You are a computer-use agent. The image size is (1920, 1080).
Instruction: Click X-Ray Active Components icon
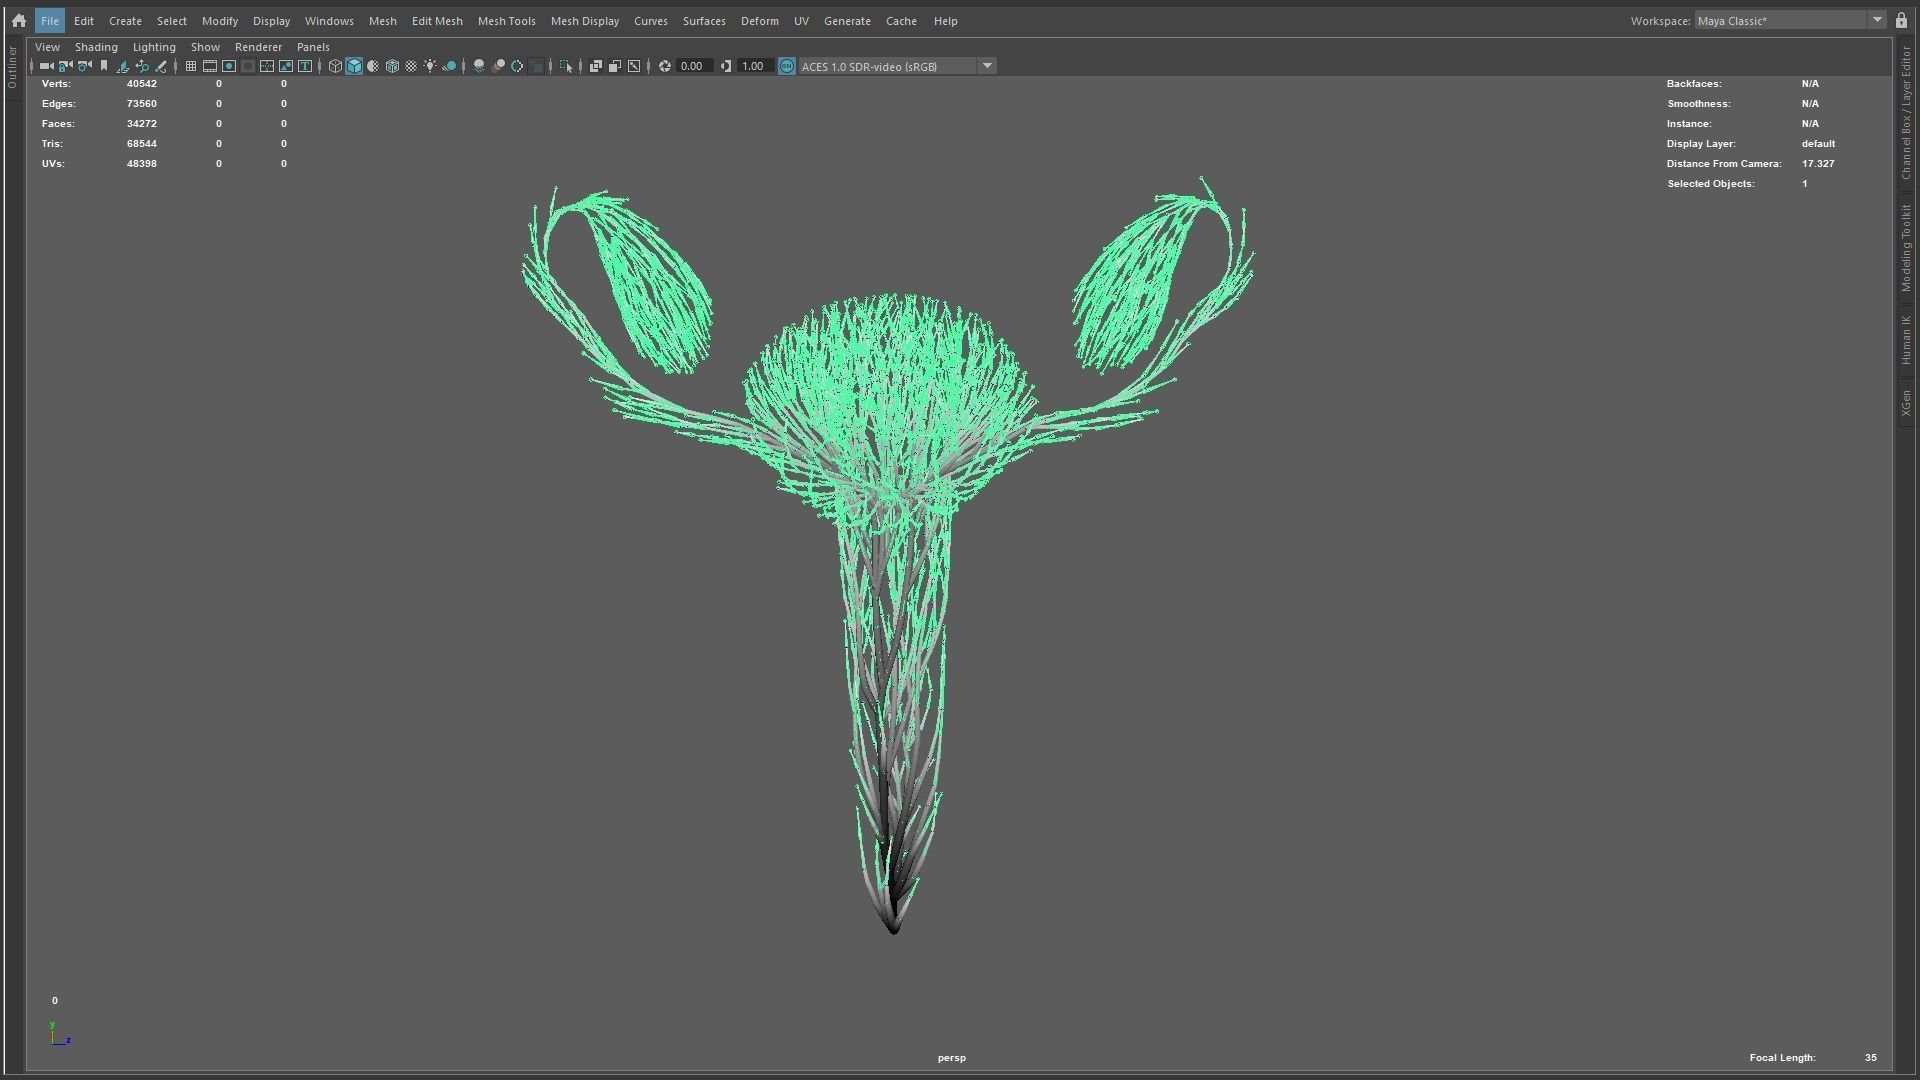[614, 66]
